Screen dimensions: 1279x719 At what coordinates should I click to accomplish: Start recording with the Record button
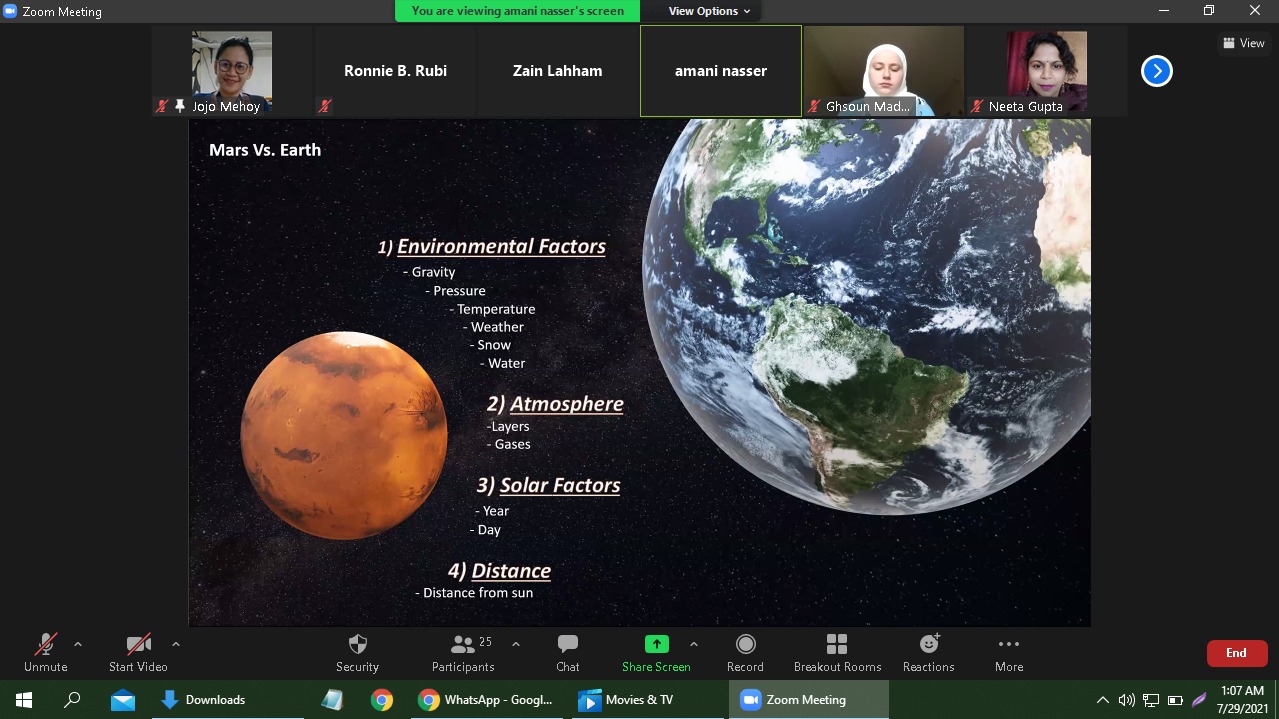[x=745, y=653]
